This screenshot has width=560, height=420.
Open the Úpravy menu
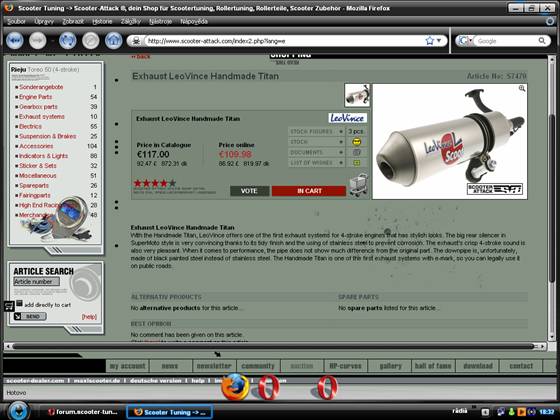coord(44,21)
